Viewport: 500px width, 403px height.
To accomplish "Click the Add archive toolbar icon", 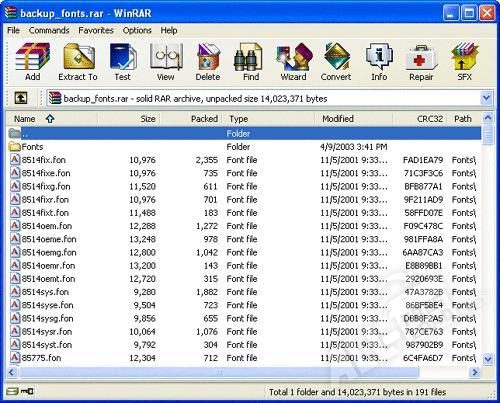I will [33, 62].
